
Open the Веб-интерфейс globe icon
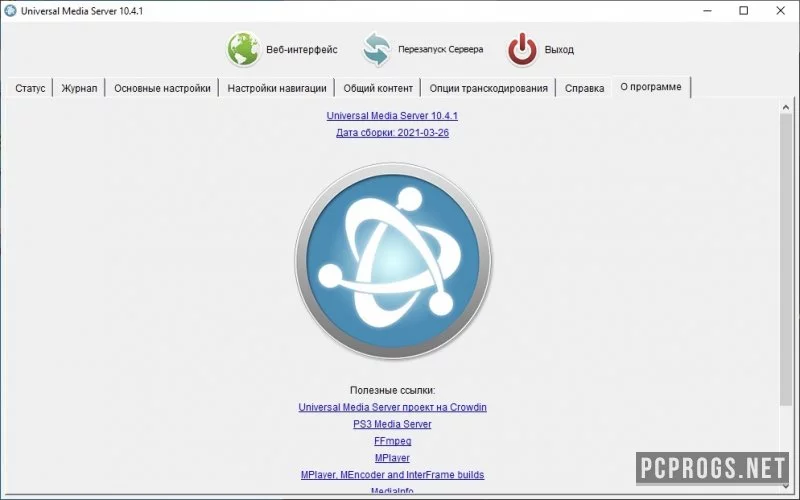click(x=243, y=49)
